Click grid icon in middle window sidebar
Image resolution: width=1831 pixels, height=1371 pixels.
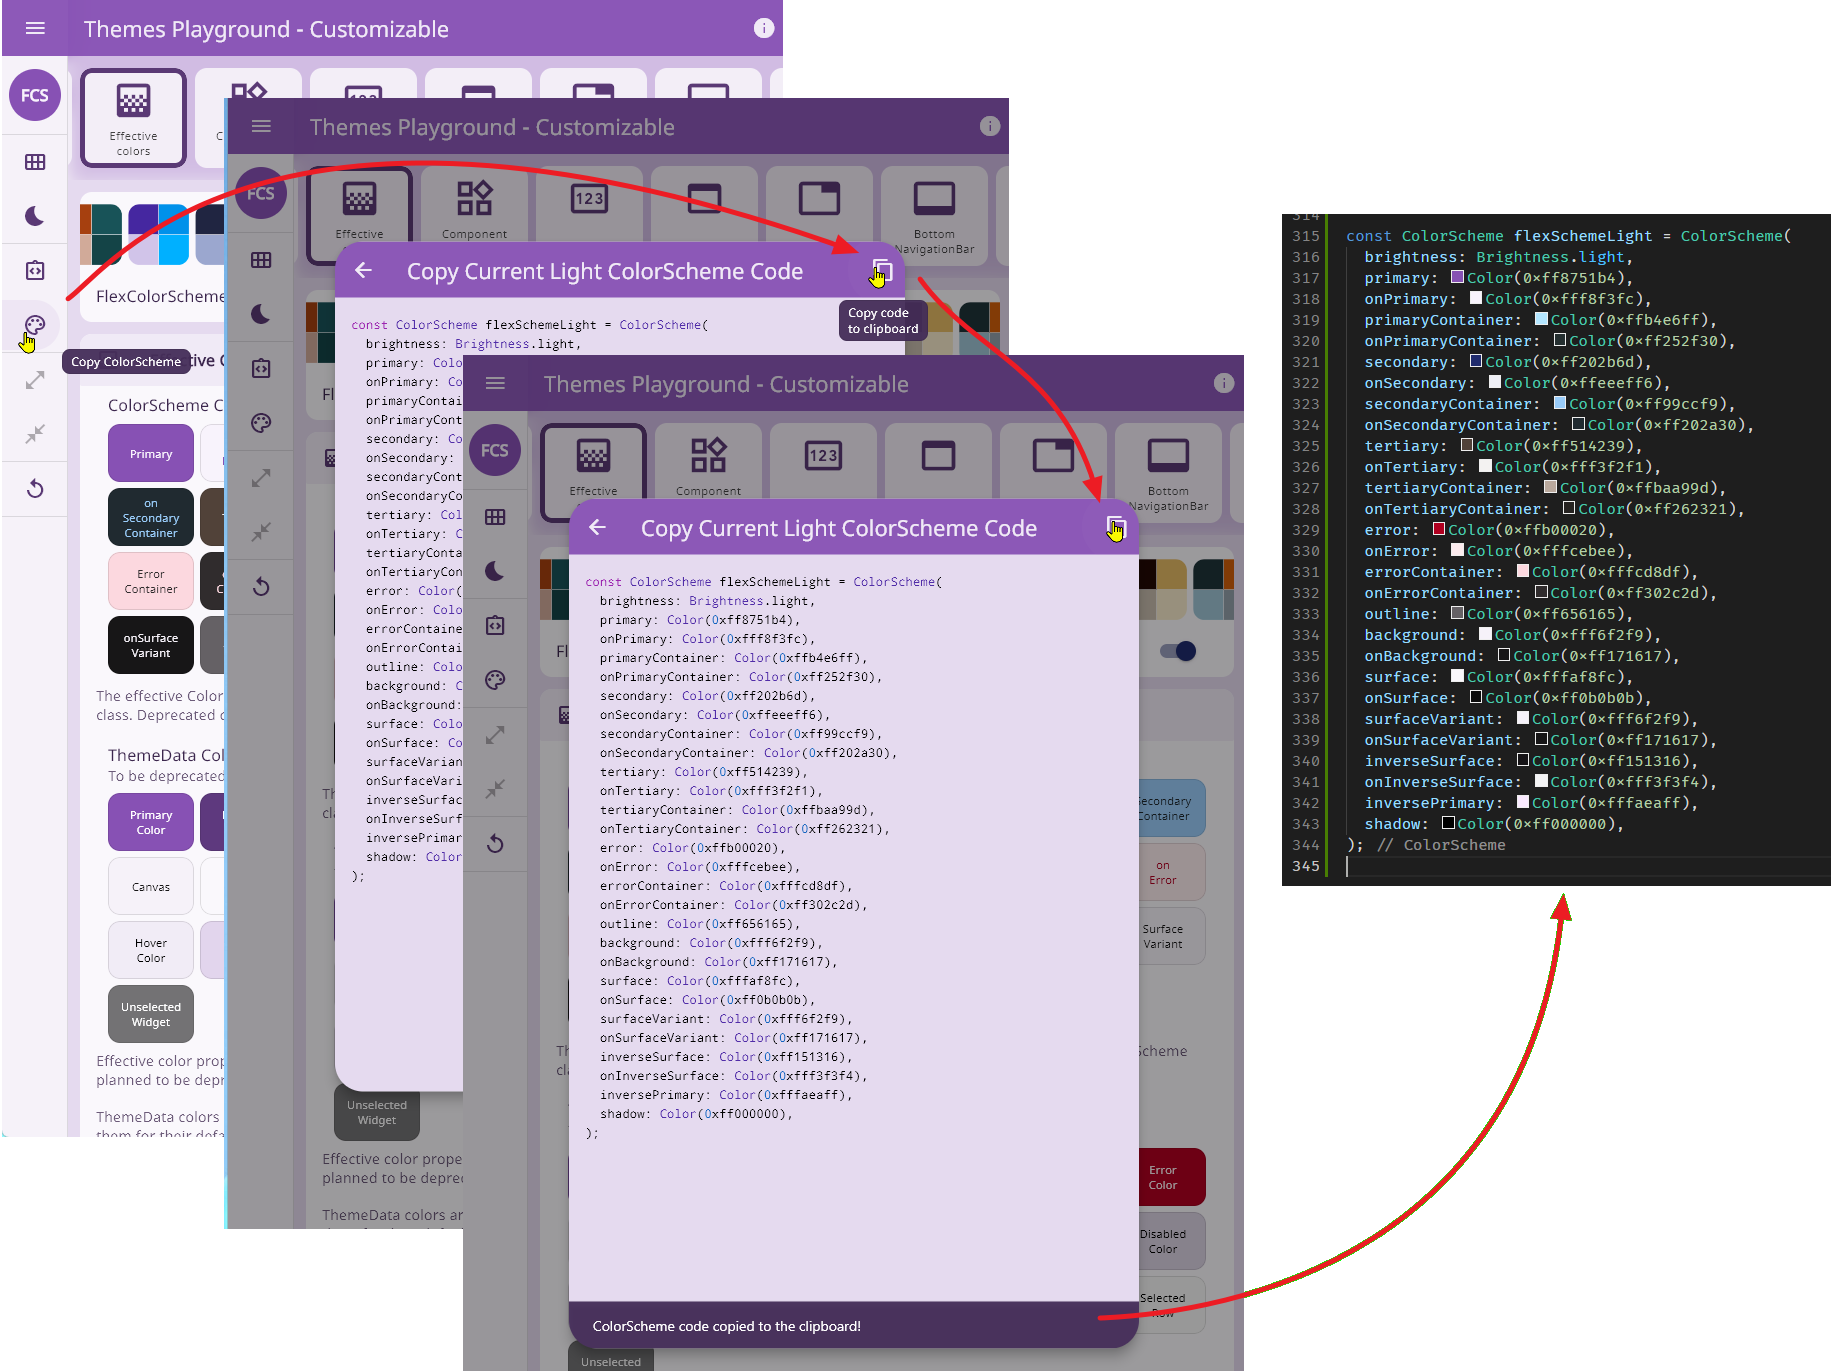point(261,260)
